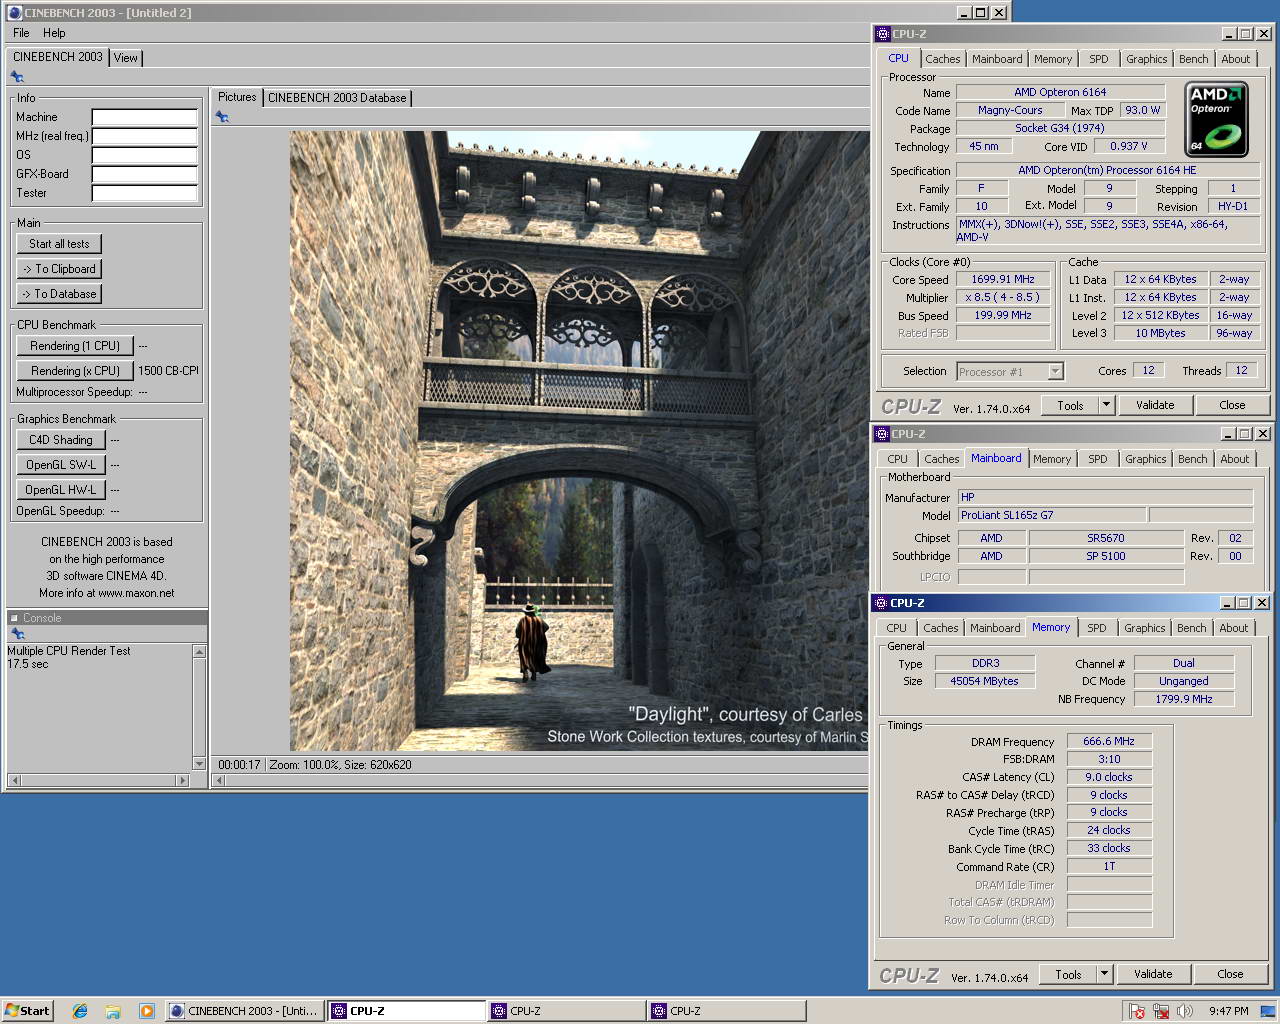Screen dimensions: 1280x1024
Task: Click the 1699.91 MHz core speed value
Action: click(1003, 279)
